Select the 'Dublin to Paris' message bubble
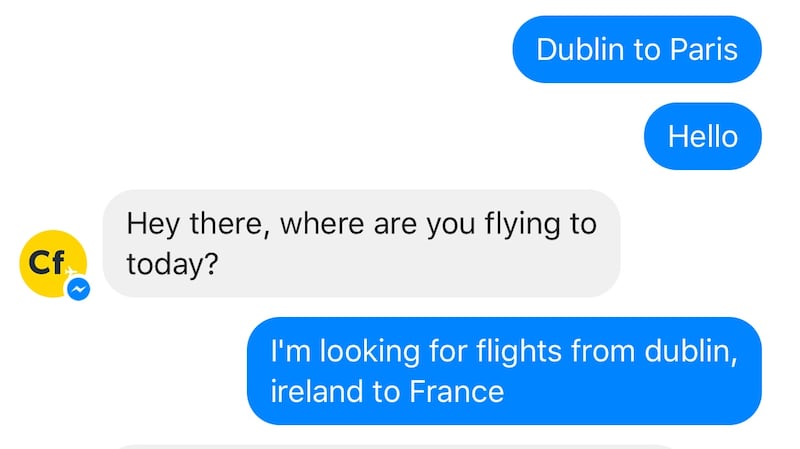800x449 pixels. pyautogui.click(x=637, y=49)
